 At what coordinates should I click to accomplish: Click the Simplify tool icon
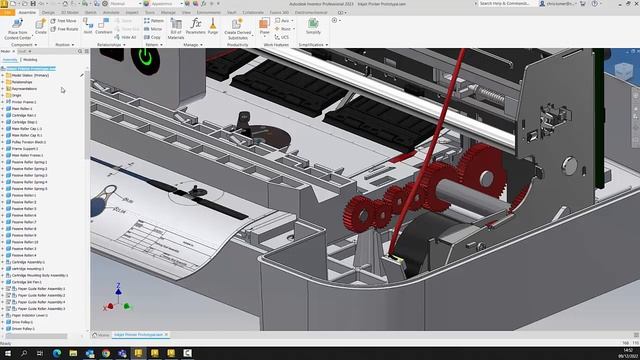[x=313, y=23]
